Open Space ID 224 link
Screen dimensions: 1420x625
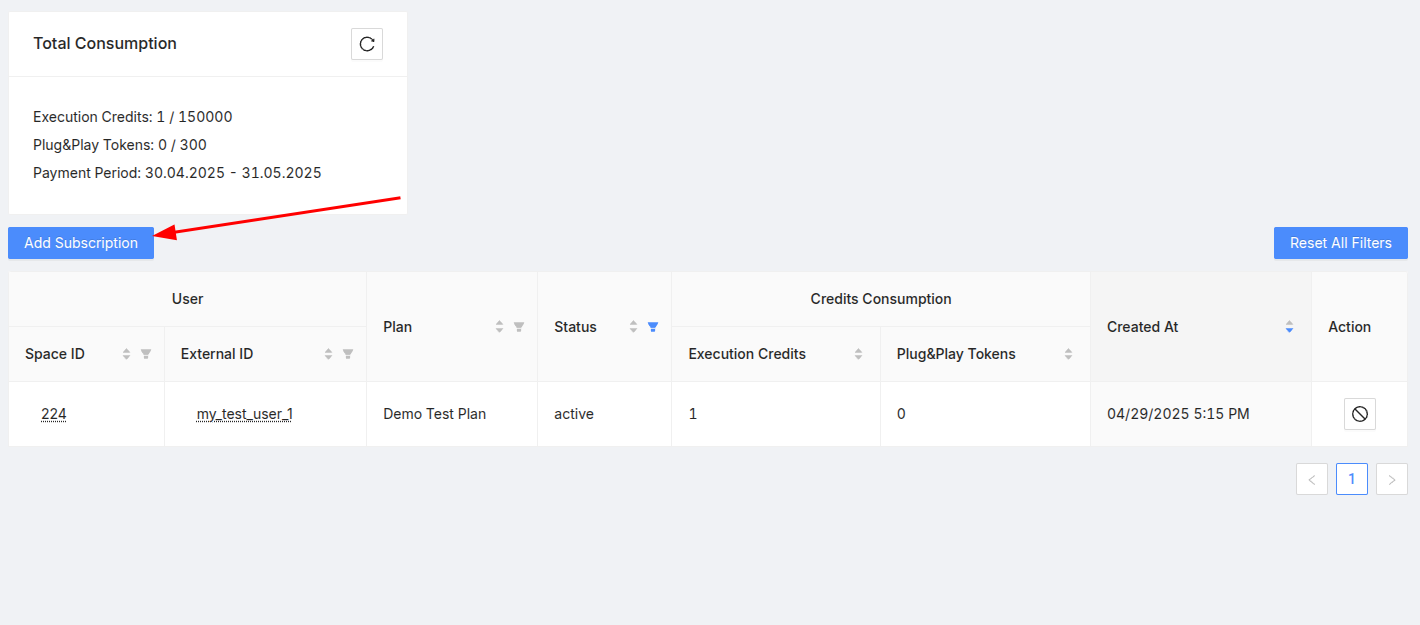coord(54,414)
